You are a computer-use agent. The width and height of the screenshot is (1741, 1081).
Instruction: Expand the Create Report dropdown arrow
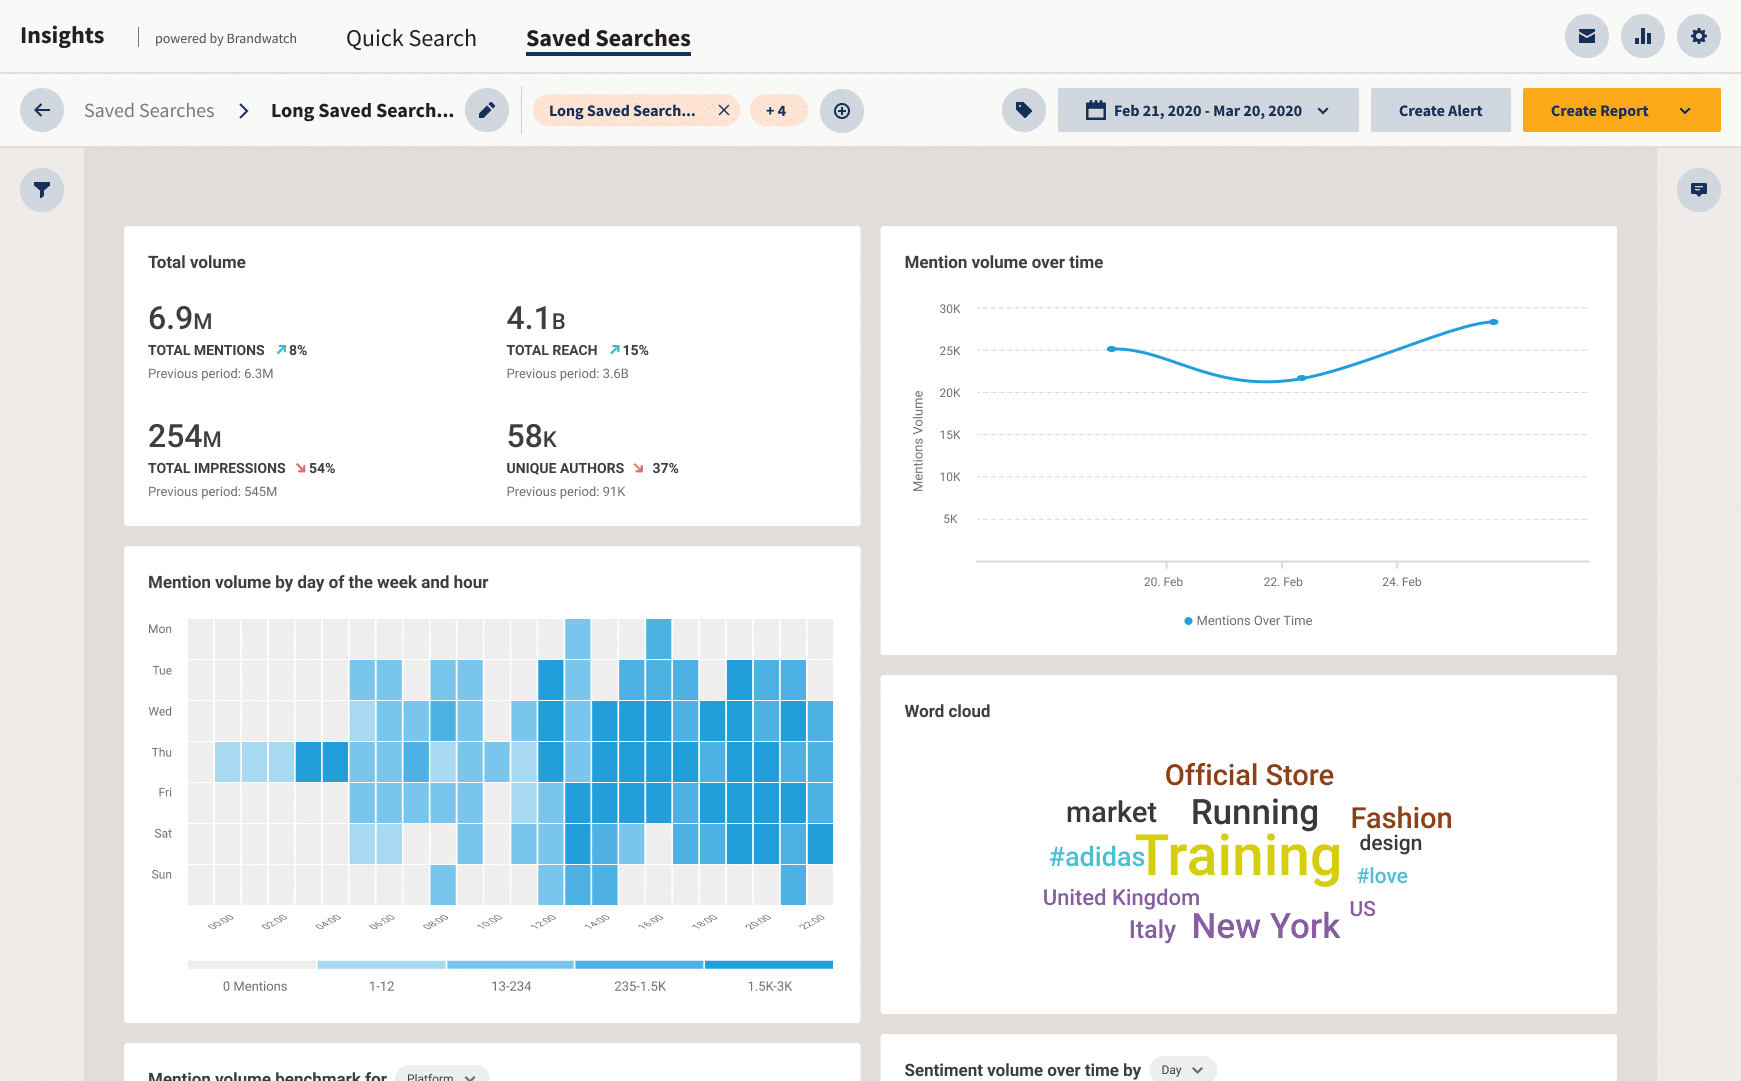(1685, 111)
